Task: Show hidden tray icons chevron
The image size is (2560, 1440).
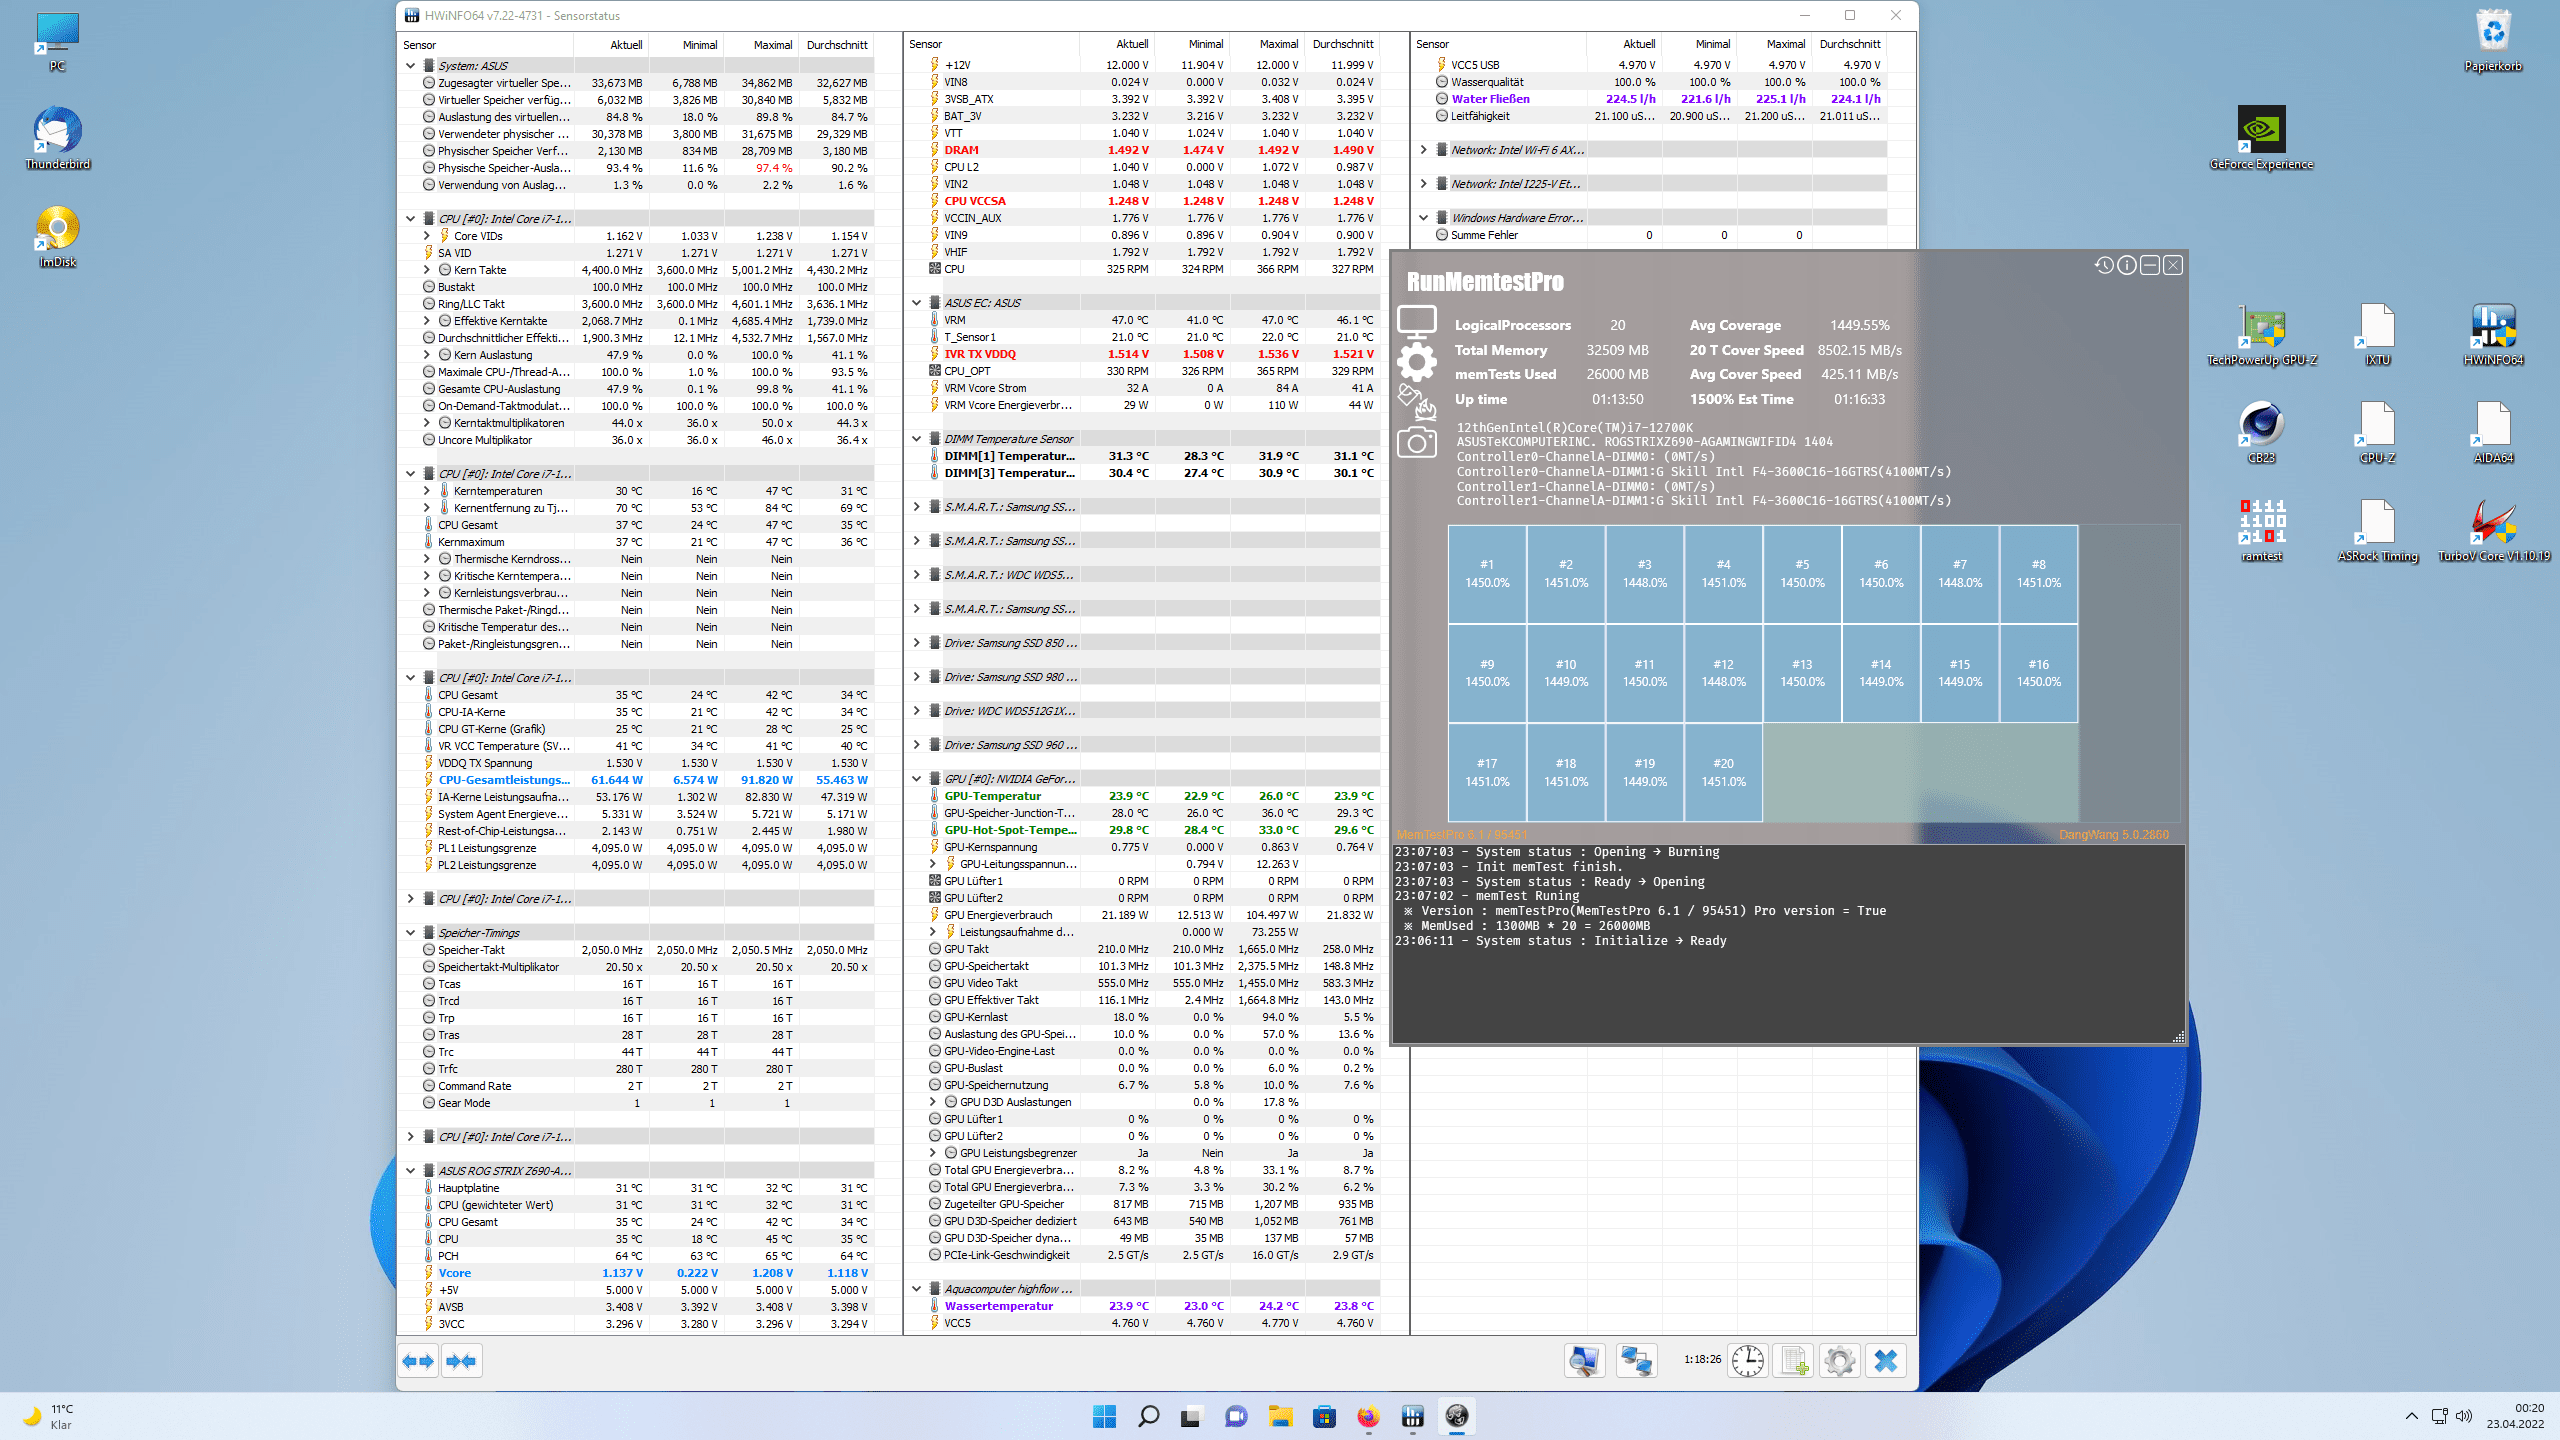Action: pos(2412,1416)
